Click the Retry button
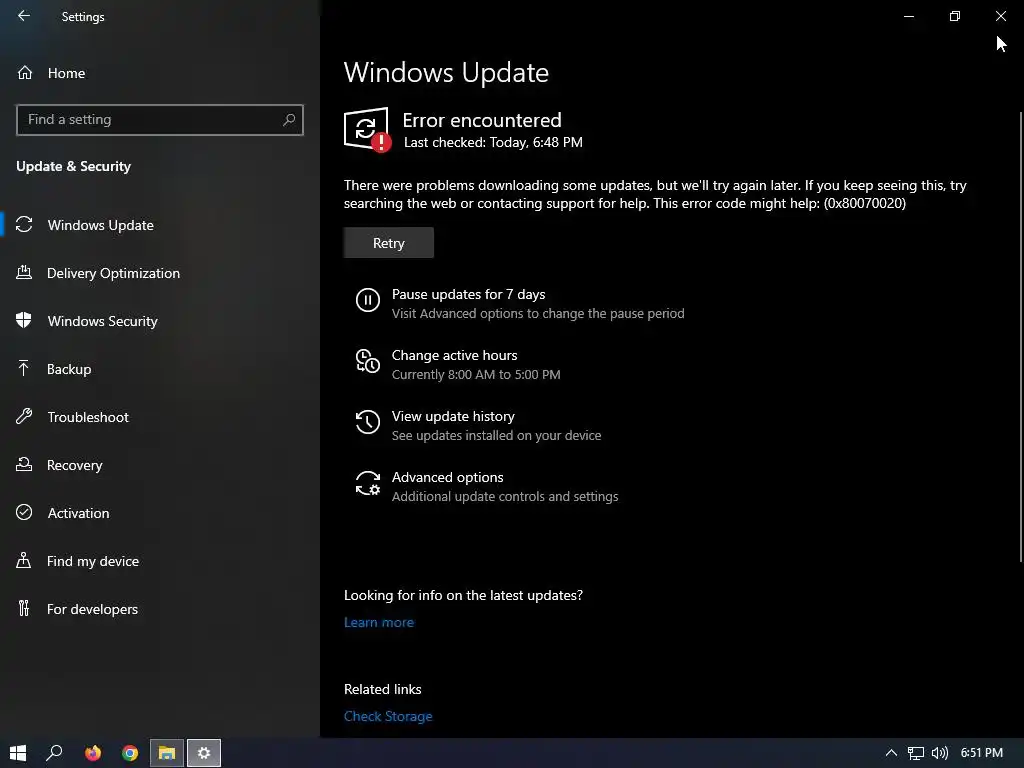 click(x=389, y=243)
